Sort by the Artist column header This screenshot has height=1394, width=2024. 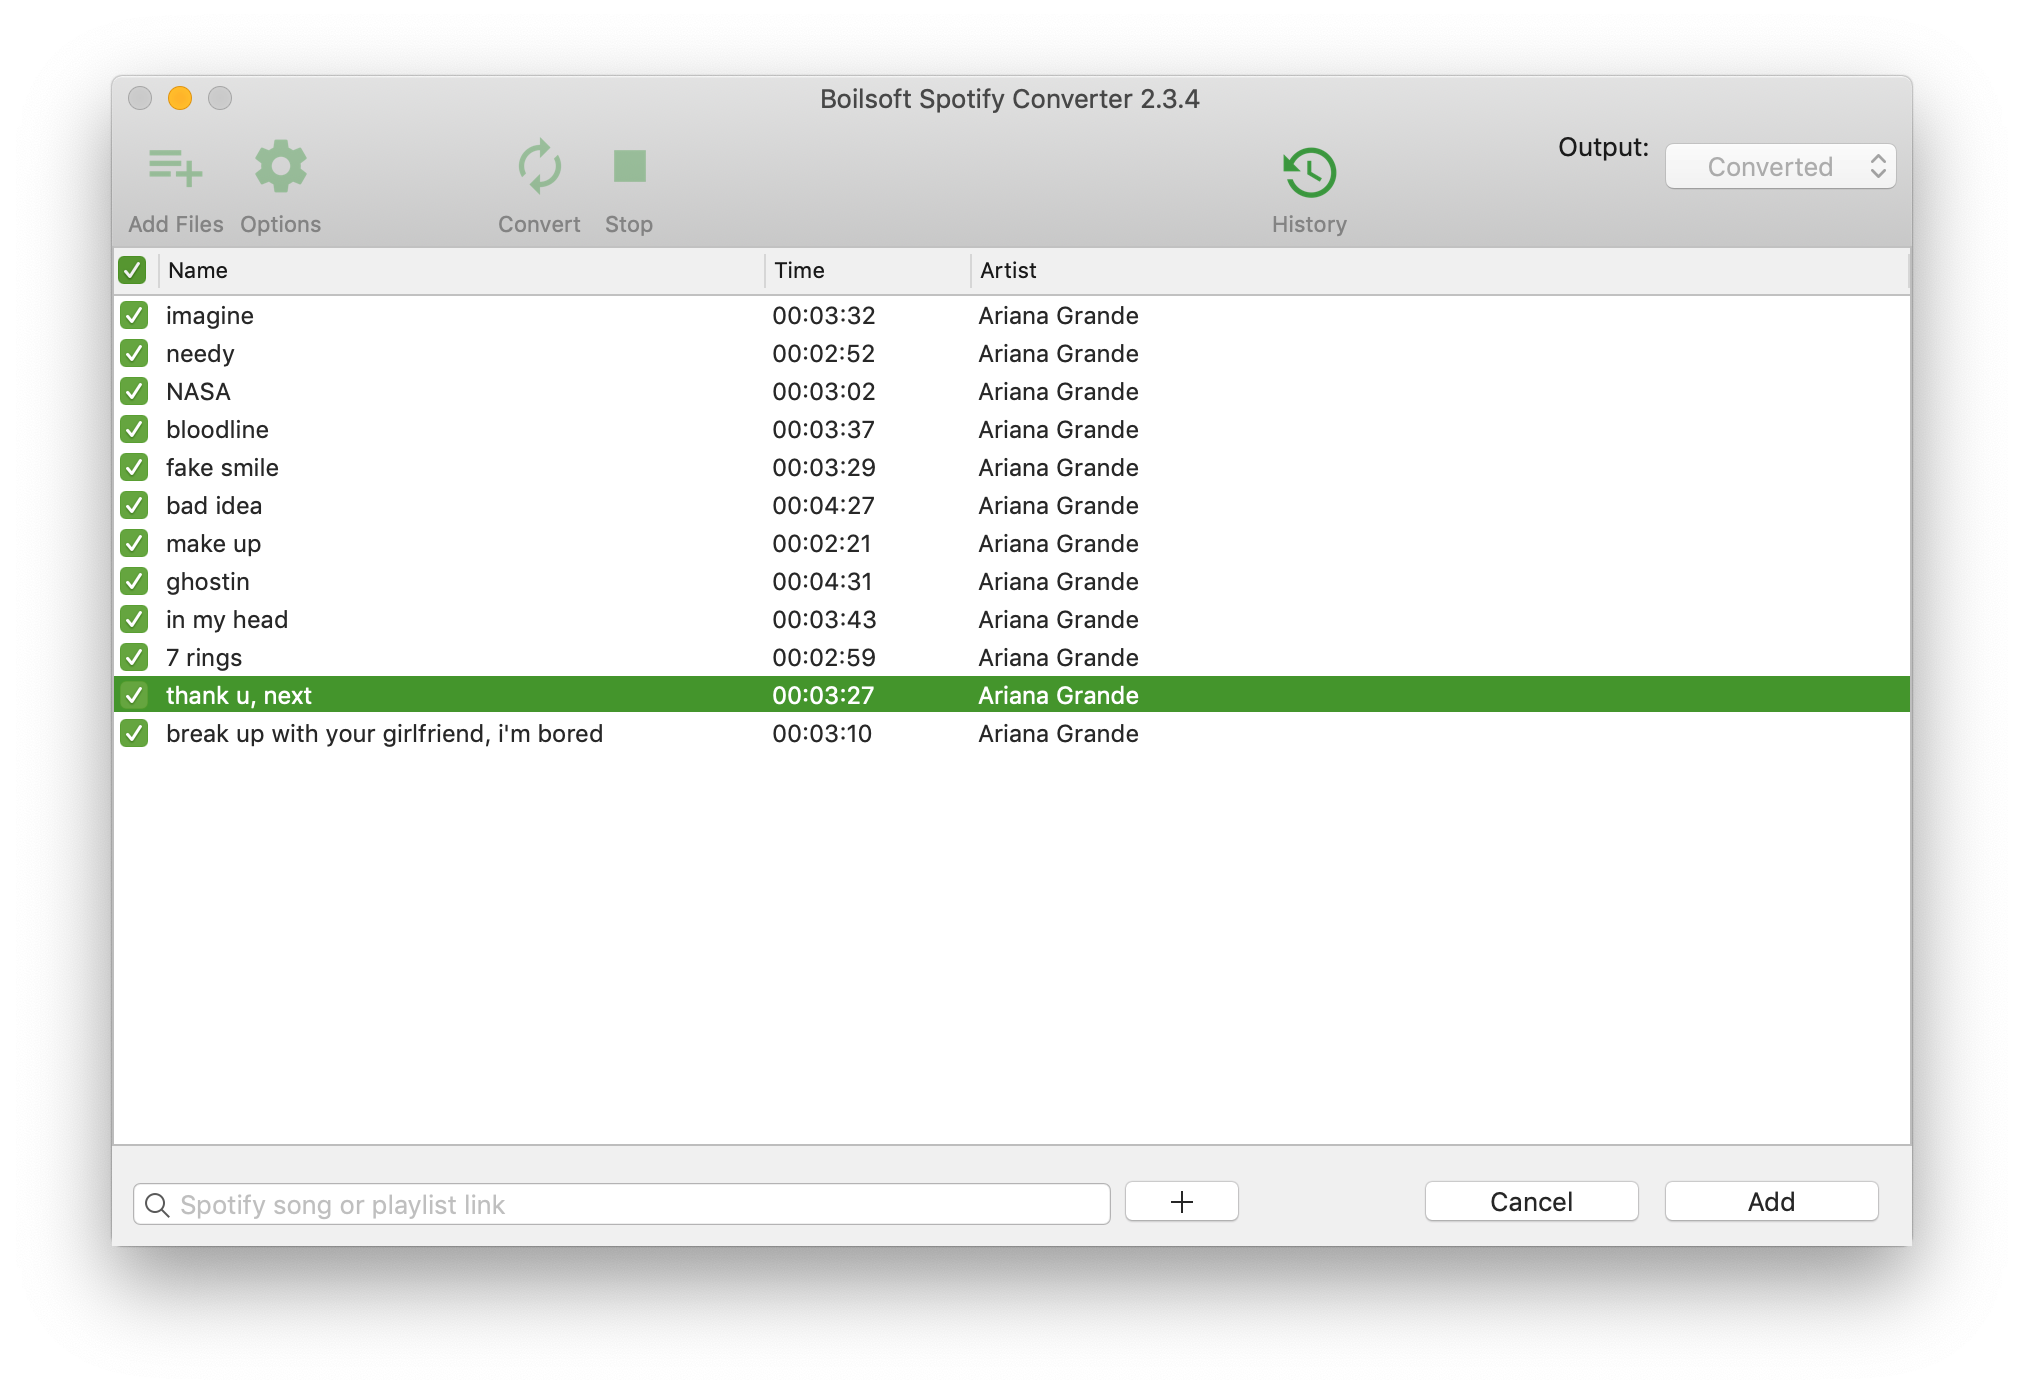(1440, 270)
